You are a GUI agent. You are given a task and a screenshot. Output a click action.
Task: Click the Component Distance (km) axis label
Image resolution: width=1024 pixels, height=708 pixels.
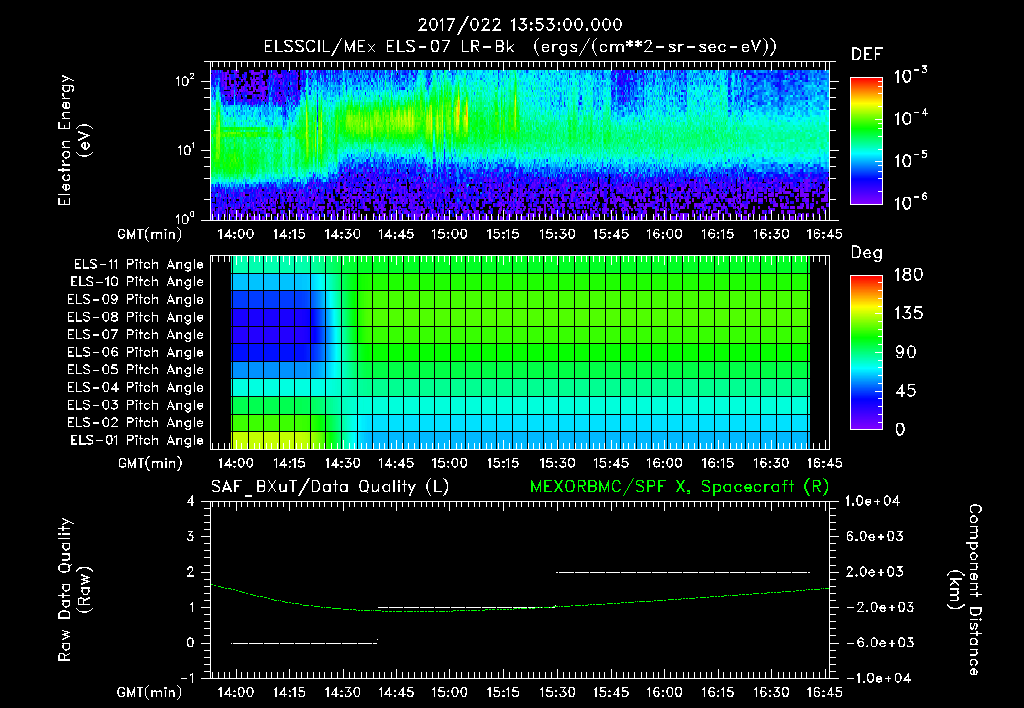[x=965, y=590]
